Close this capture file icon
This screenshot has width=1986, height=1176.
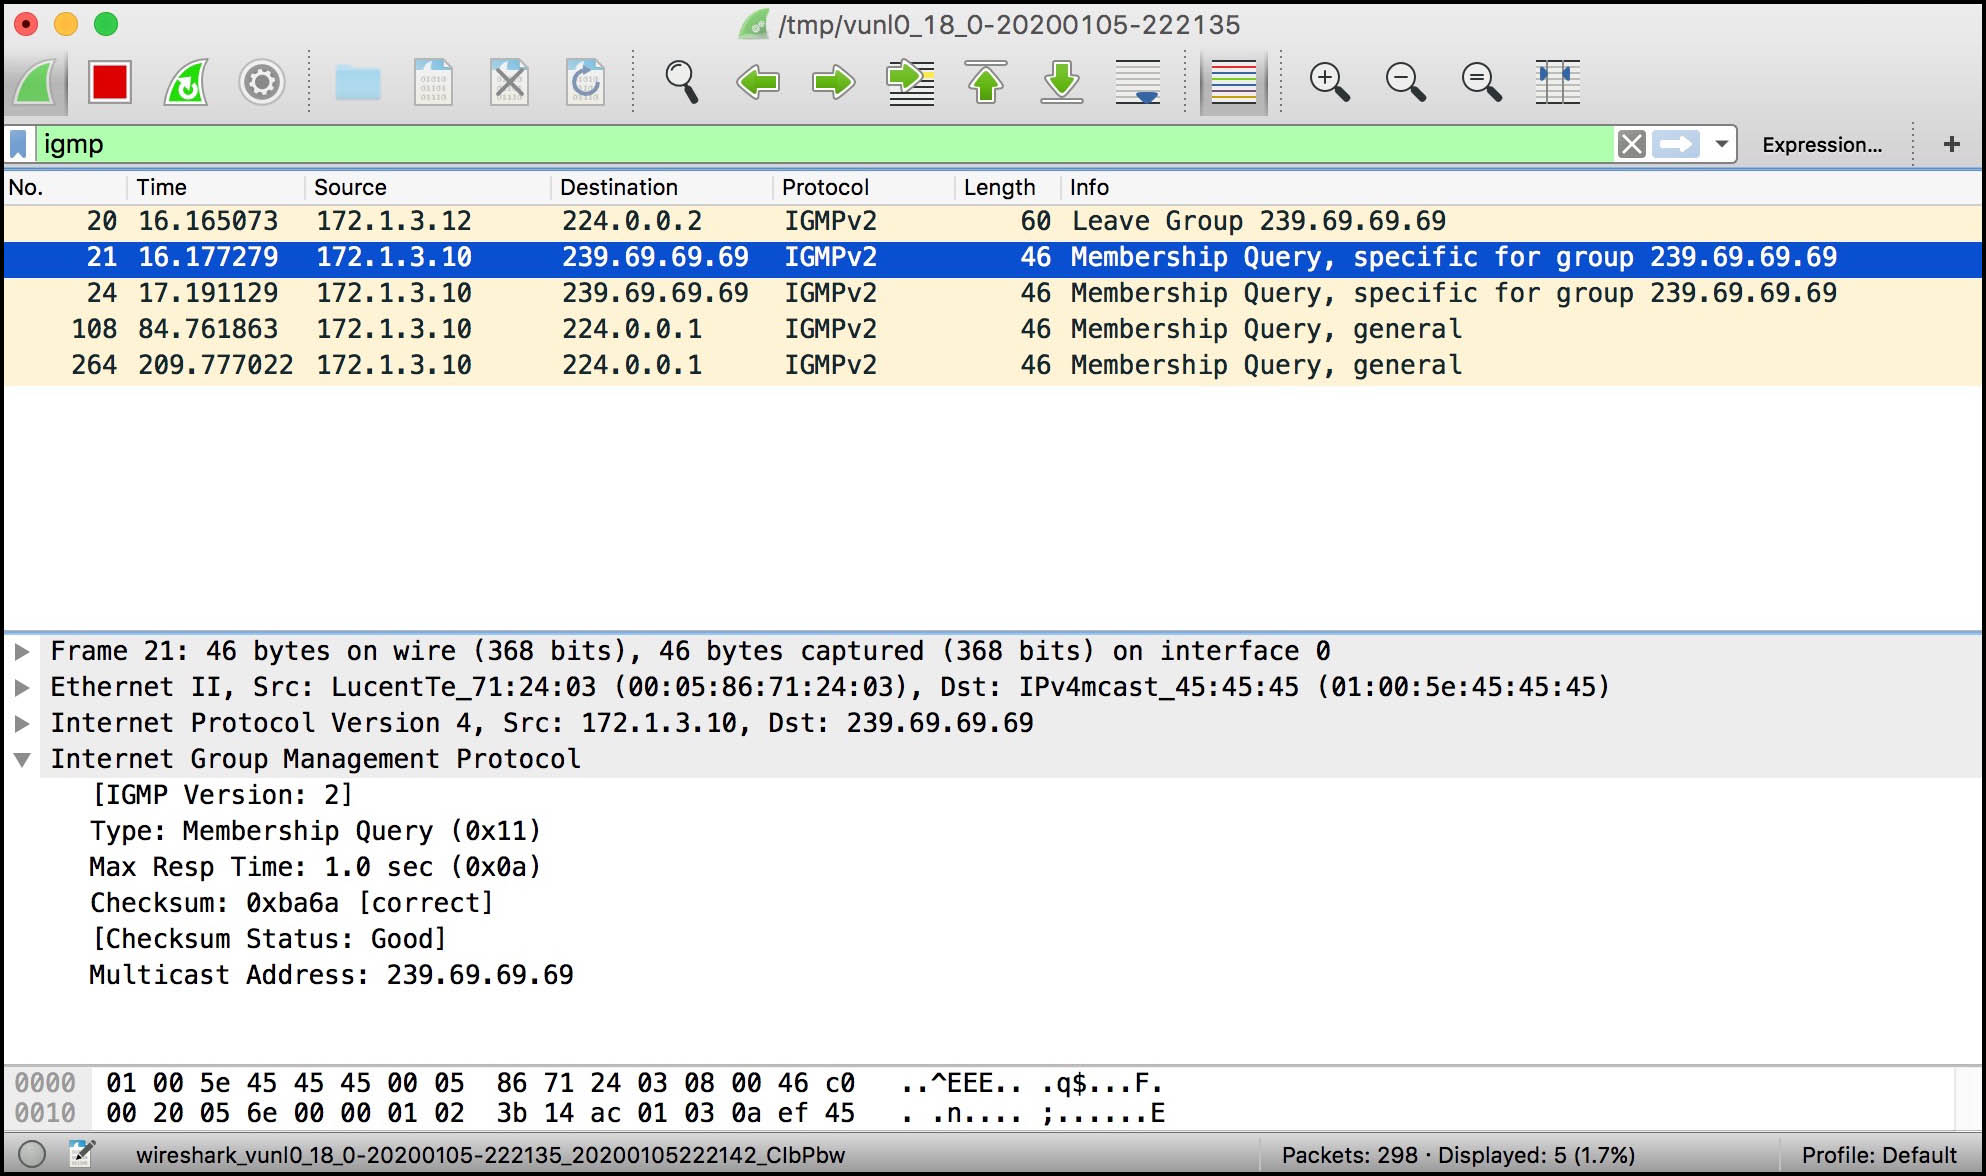[x=509, y=82]
